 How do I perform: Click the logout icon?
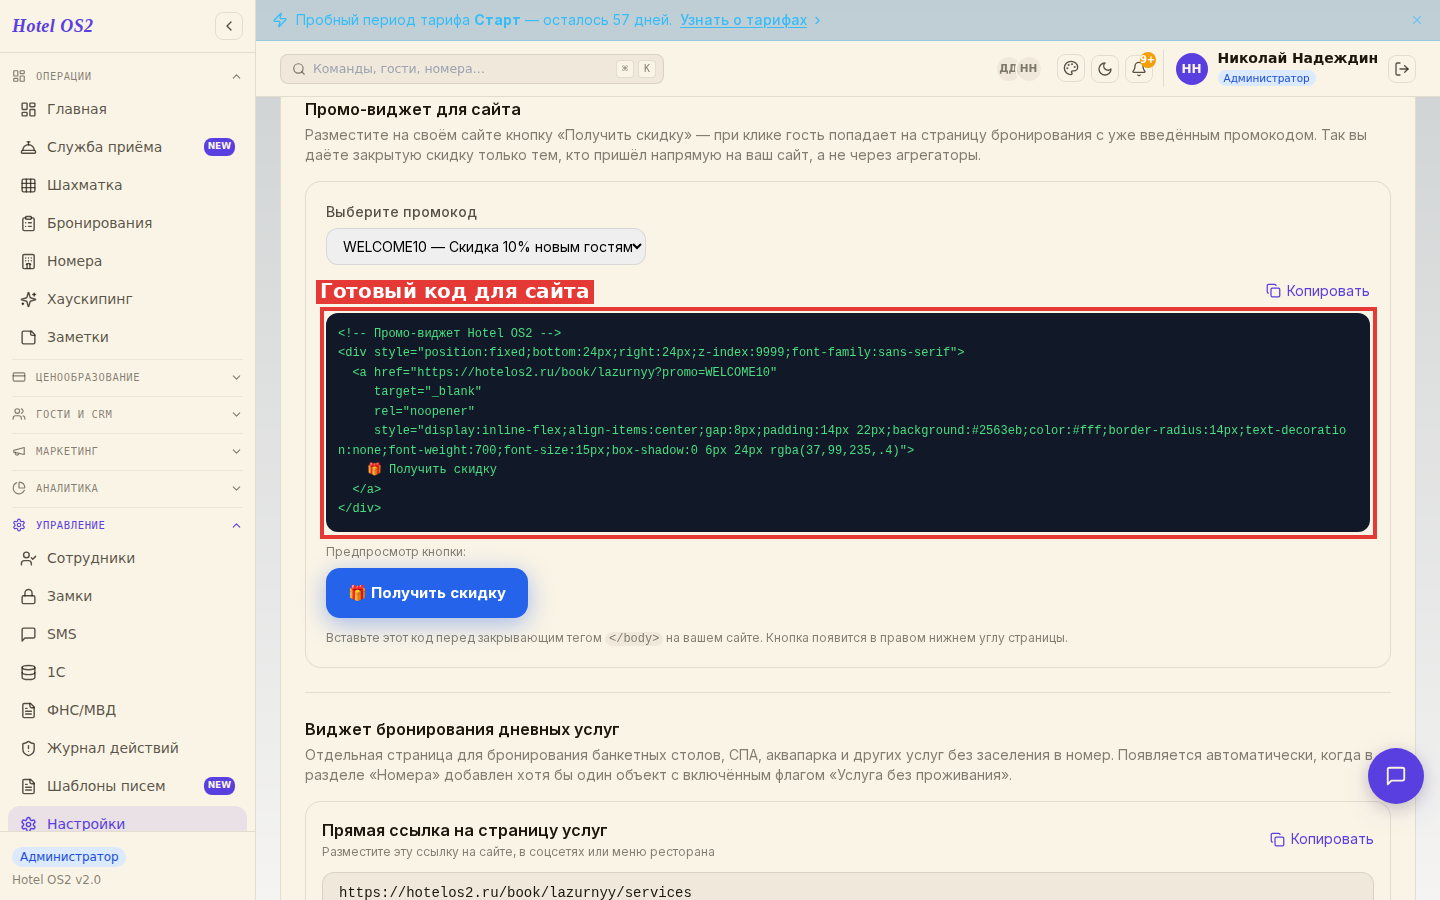coord(1402,68)
